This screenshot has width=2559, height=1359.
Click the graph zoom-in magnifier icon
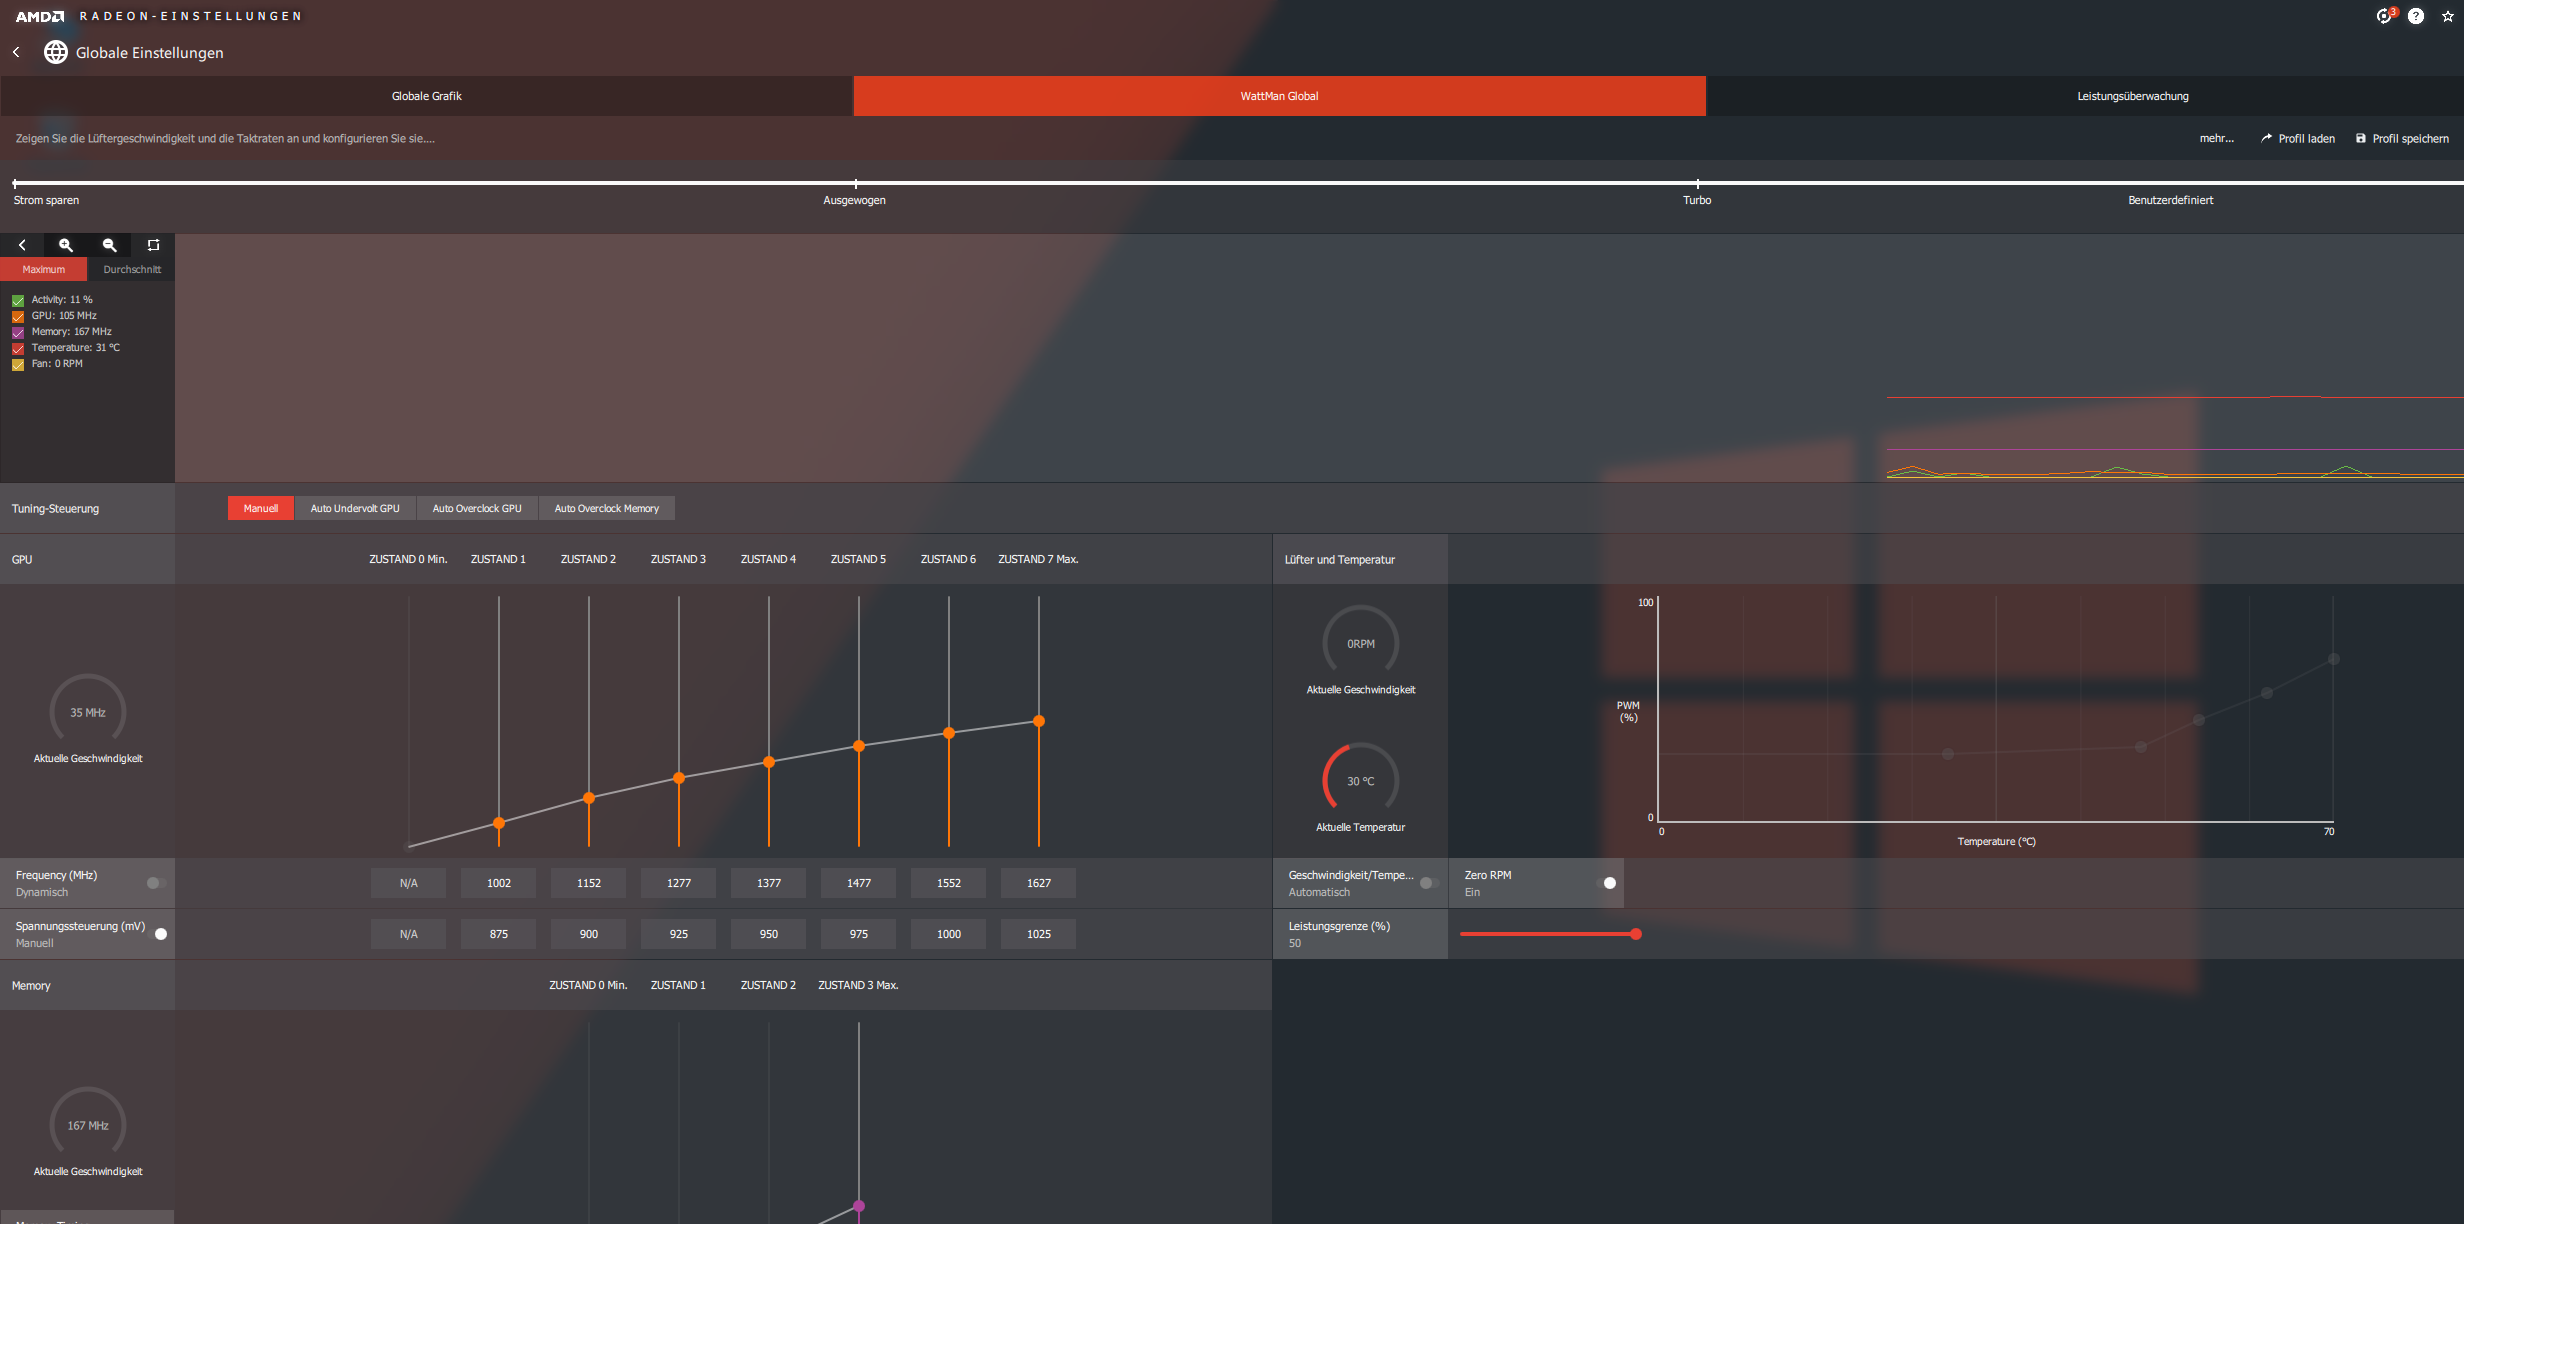point(66,245)
